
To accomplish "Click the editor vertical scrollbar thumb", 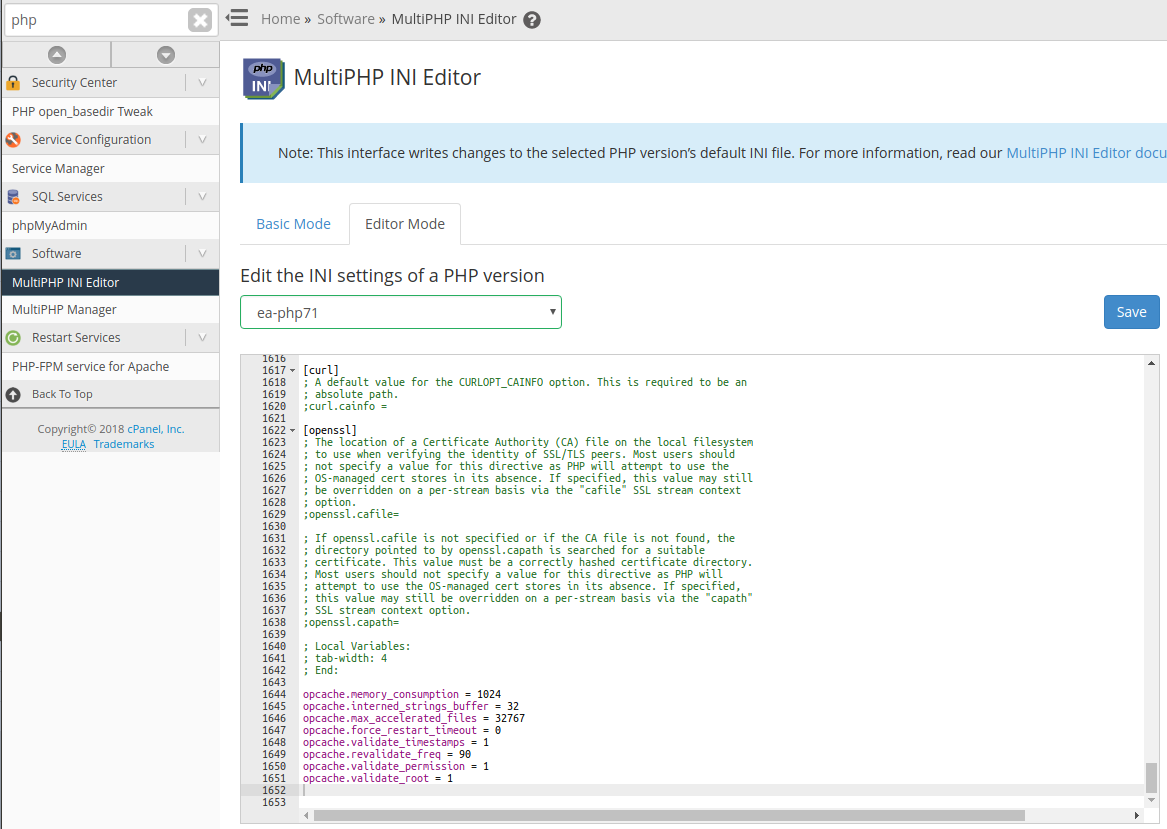I will pyautogui.click(x=1151, y=778).
